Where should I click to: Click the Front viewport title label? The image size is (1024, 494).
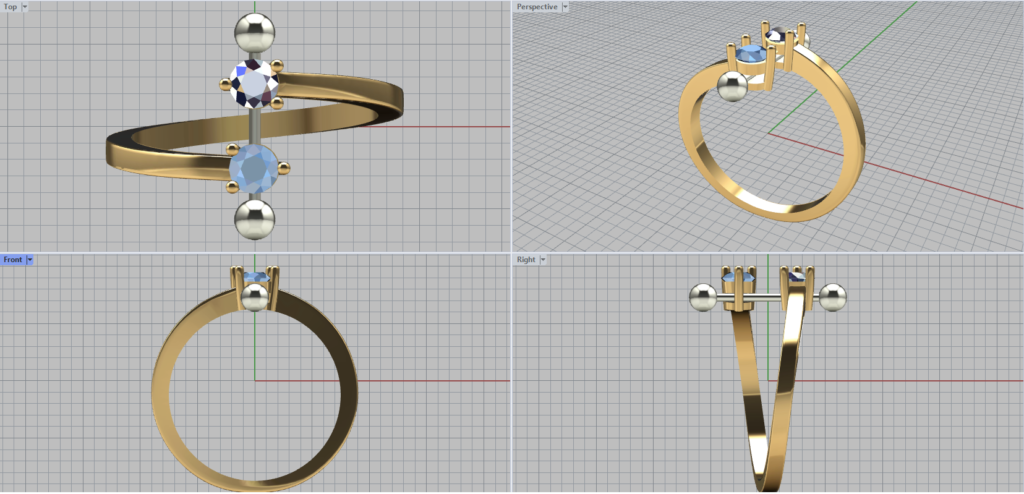pos(12,260)
